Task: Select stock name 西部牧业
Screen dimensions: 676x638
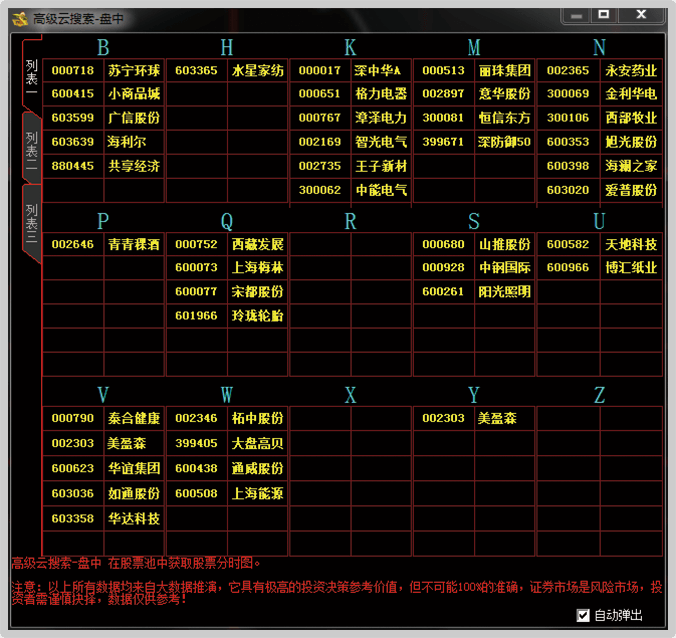Action: (631, 118)
